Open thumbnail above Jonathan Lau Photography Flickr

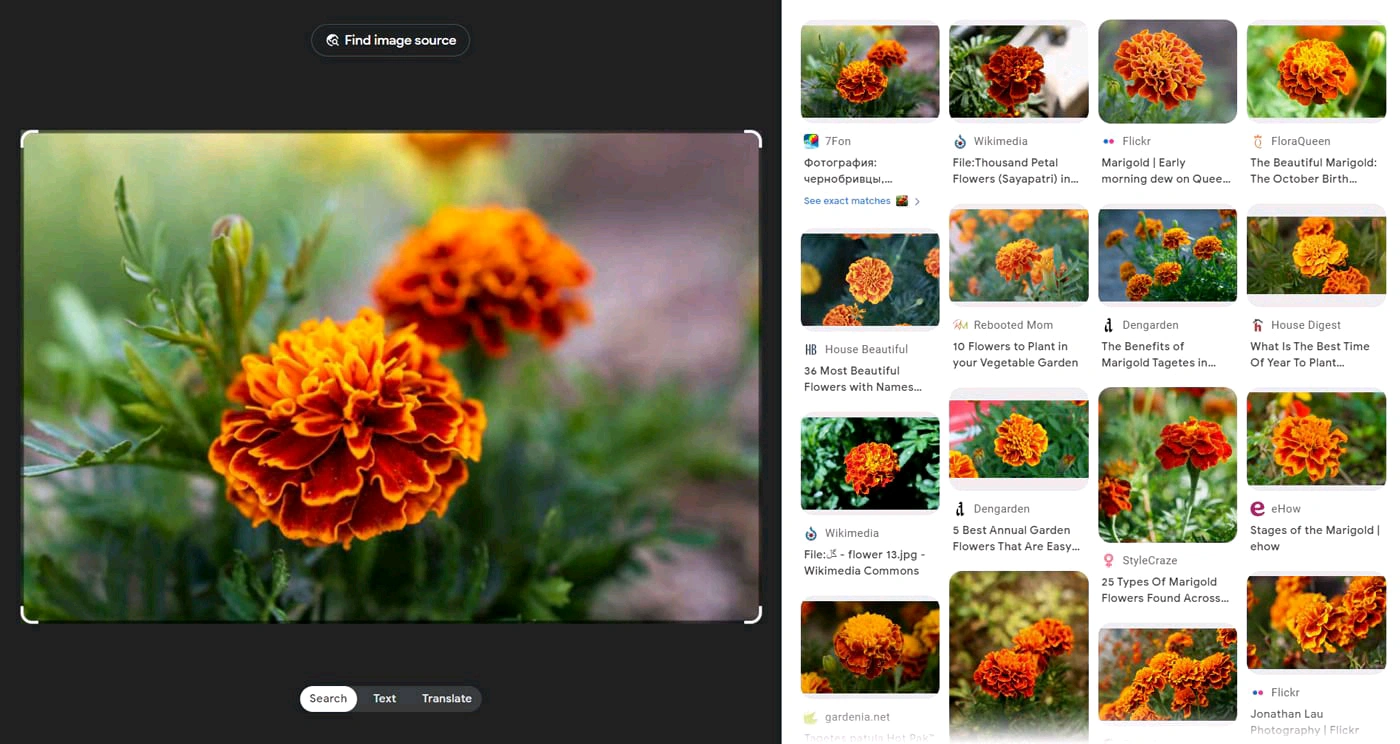point(1316,623)
